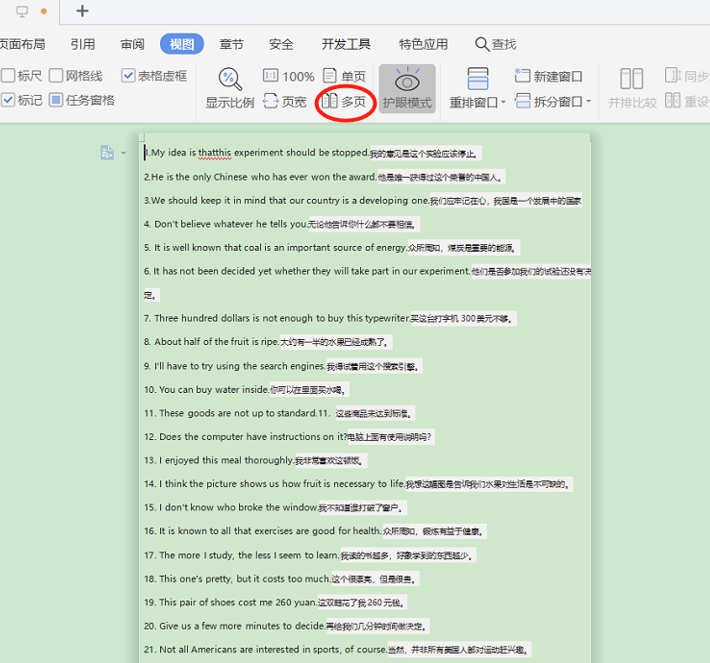Open the 特色应用 featured apps tab

pos(423,44)
